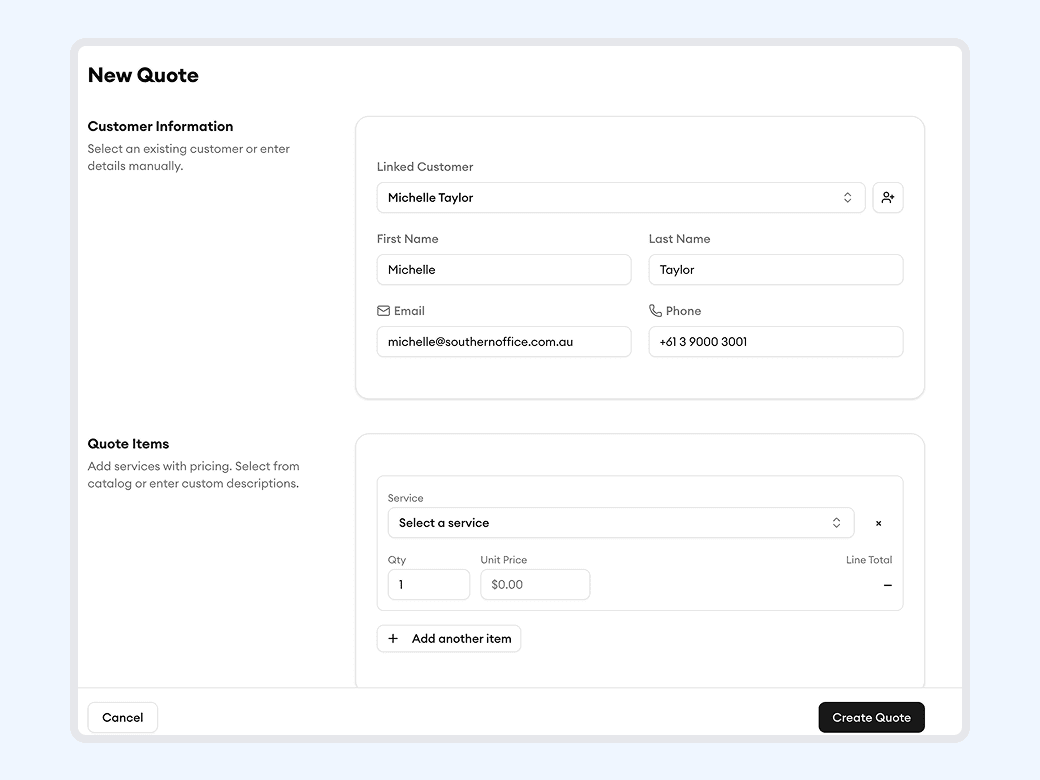Click the Phone field showing +61 3 9000 3001
The height and width of the screenshot is (780, 1040).
pos(775,341)
